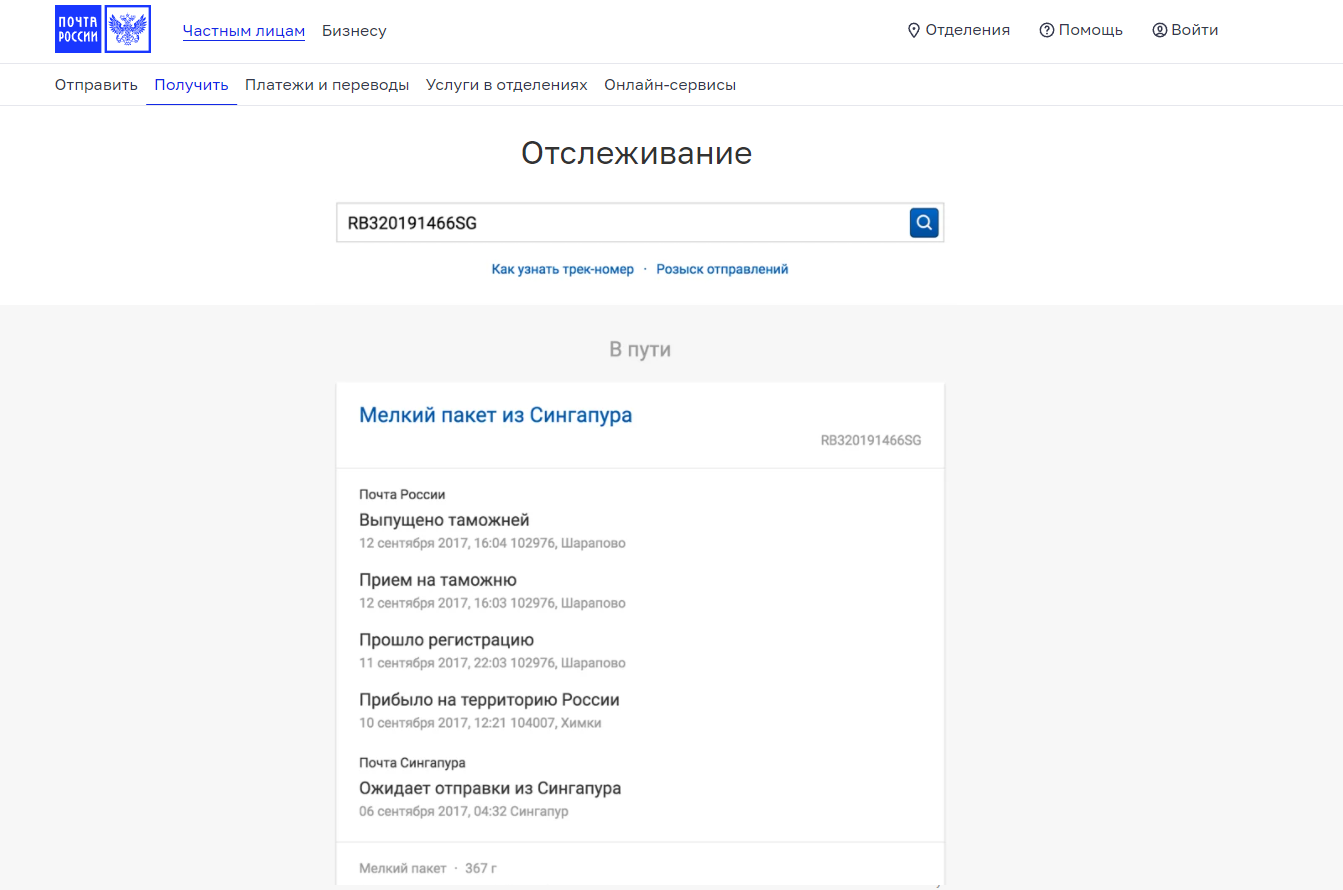Viewport: 1343px width, 890px height.
Task: Click the date 06 сентября 2017, 04:32
Action: point(432,812)
